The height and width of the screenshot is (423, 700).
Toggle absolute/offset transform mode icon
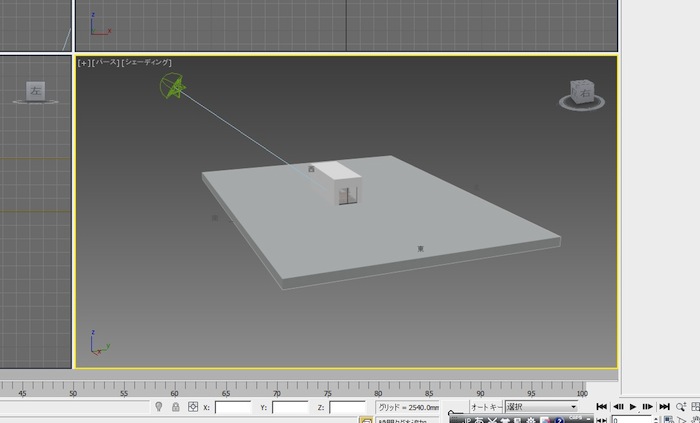192,407
